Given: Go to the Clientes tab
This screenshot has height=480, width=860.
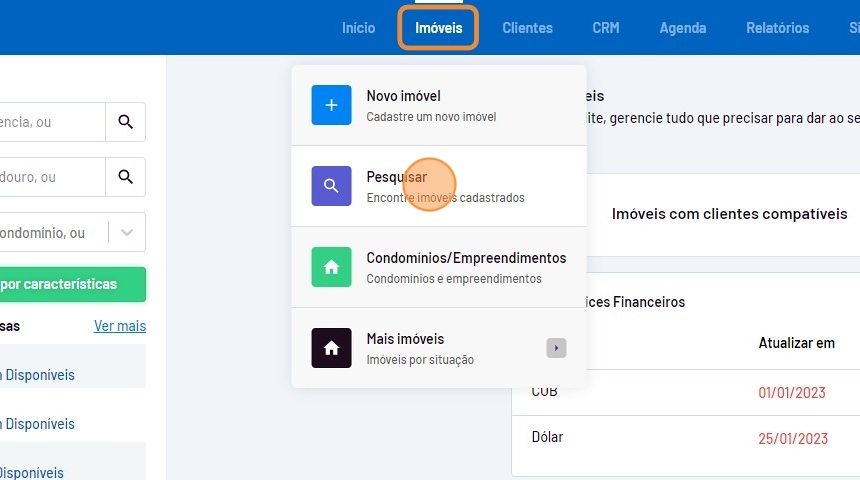Looking at the screenshot, I should (527, 28).
